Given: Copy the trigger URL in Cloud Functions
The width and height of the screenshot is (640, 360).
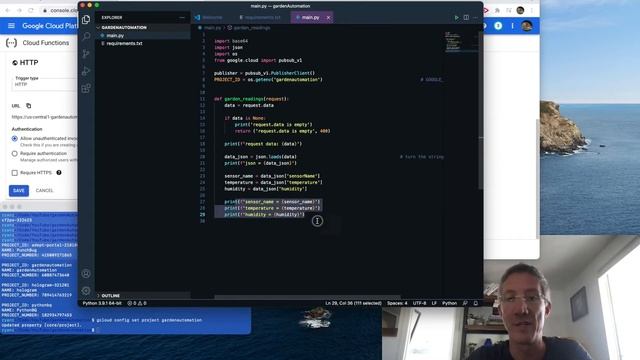Looking at the screenshot, I should coord(29,106).
